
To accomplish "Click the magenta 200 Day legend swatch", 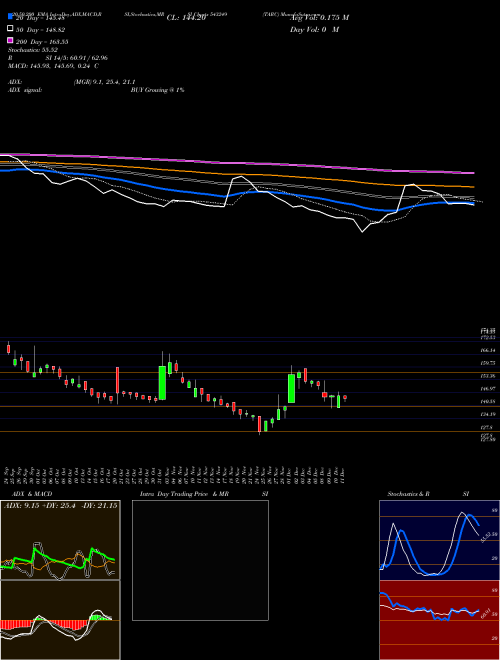I will (11, 41).
